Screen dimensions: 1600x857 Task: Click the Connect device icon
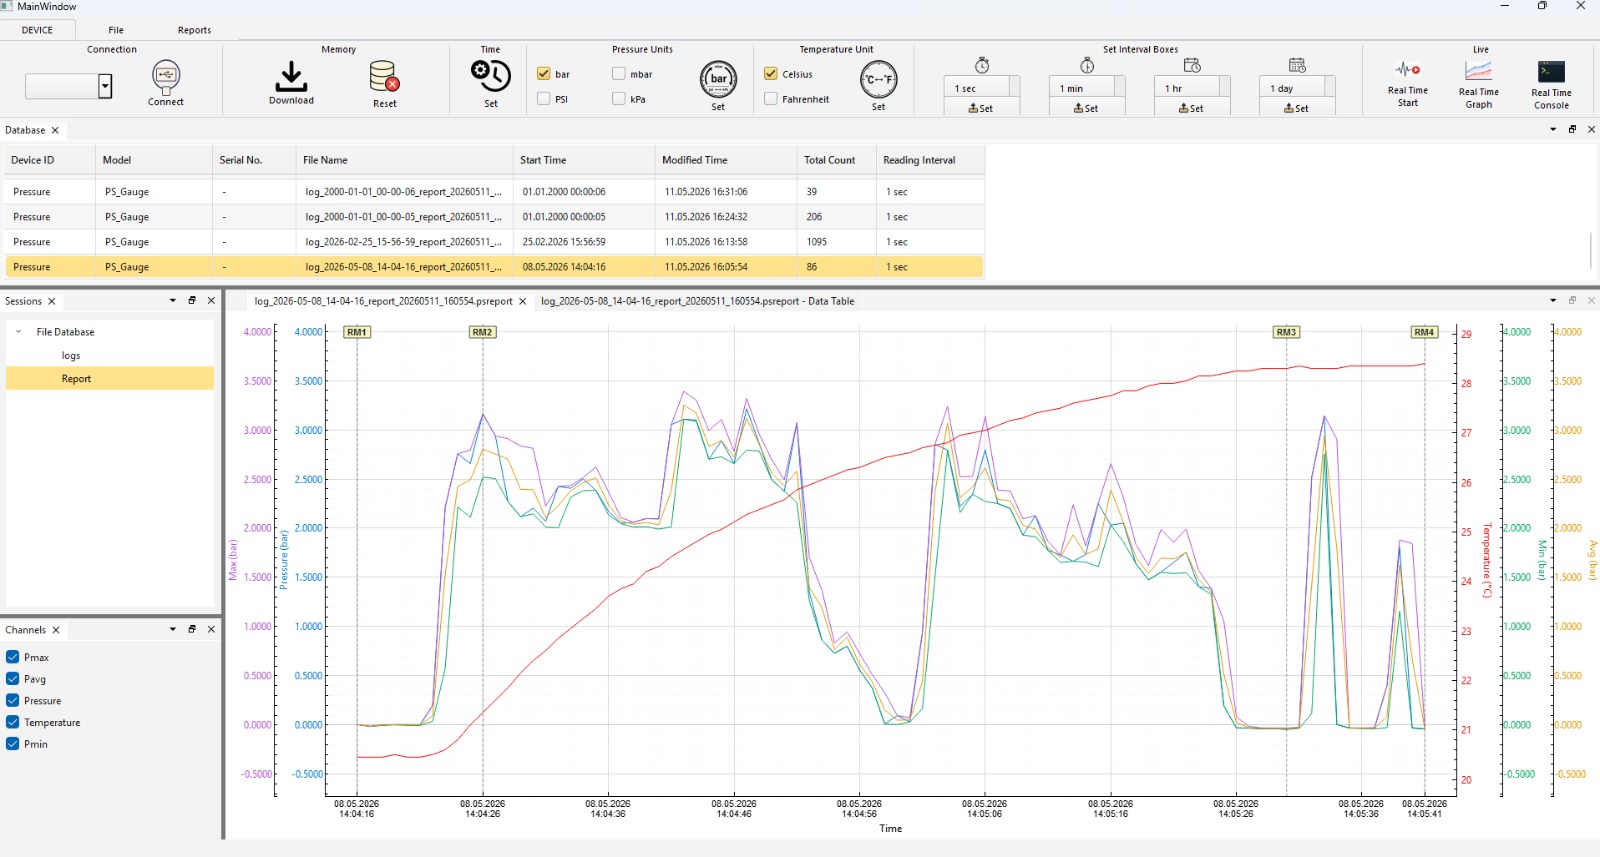click(x=166, y=76)
